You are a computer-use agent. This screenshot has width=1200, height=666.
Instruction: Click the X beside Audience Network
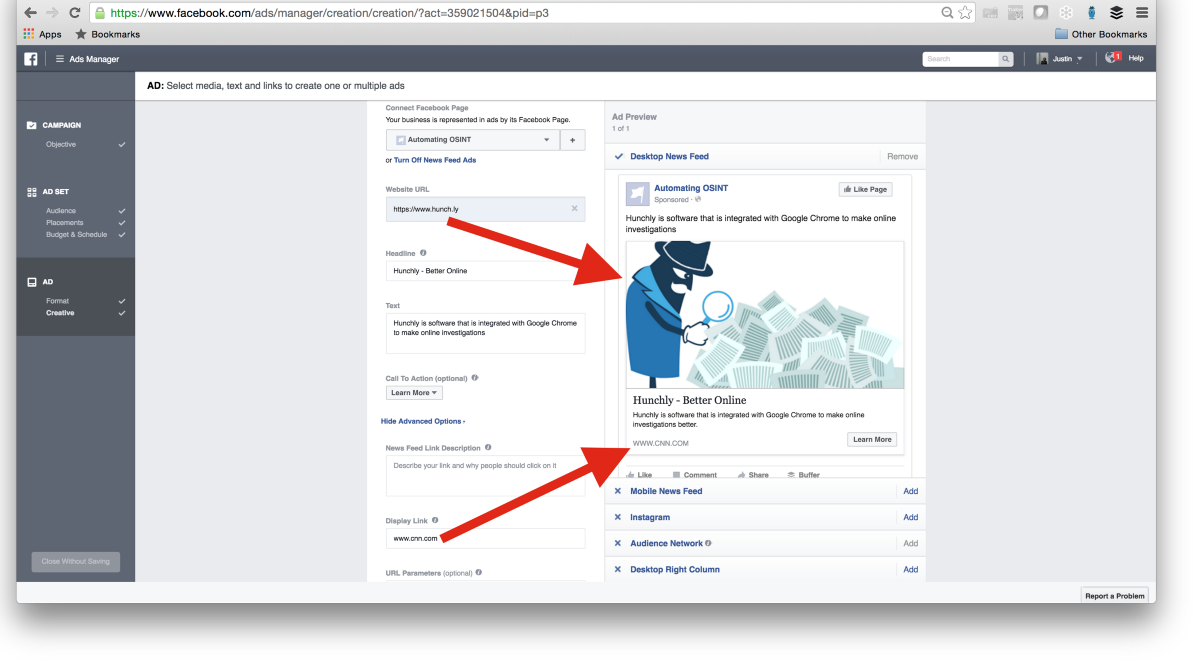pos(617,543)
